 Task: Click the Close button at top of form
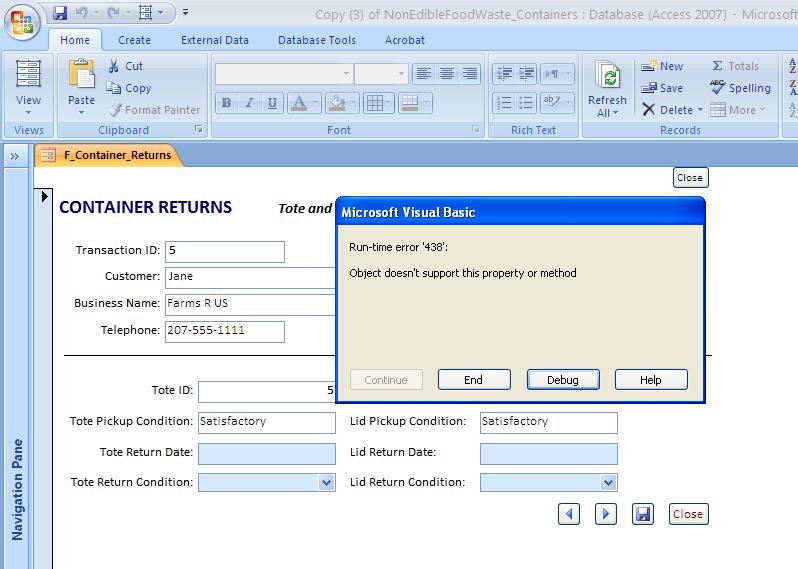point(690,178)
